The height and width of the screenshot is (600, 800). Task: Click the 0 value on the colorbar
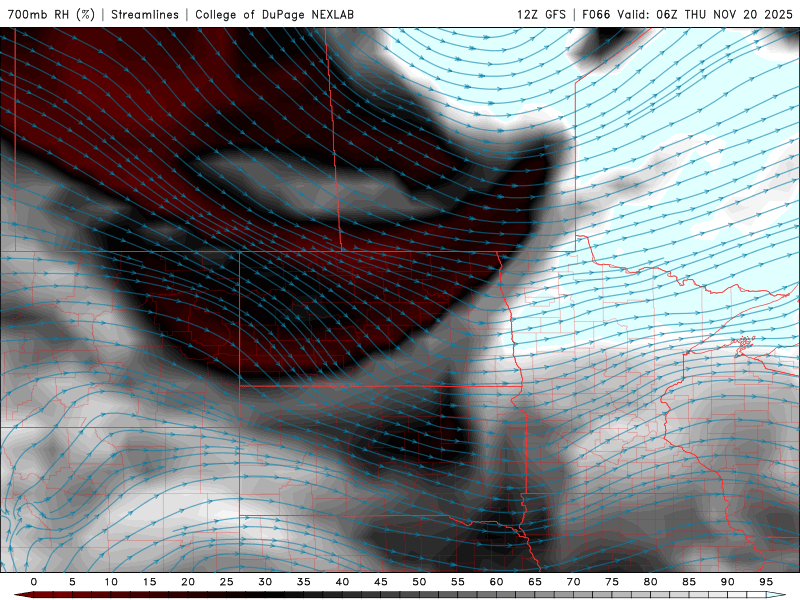(x=34, y=582)
